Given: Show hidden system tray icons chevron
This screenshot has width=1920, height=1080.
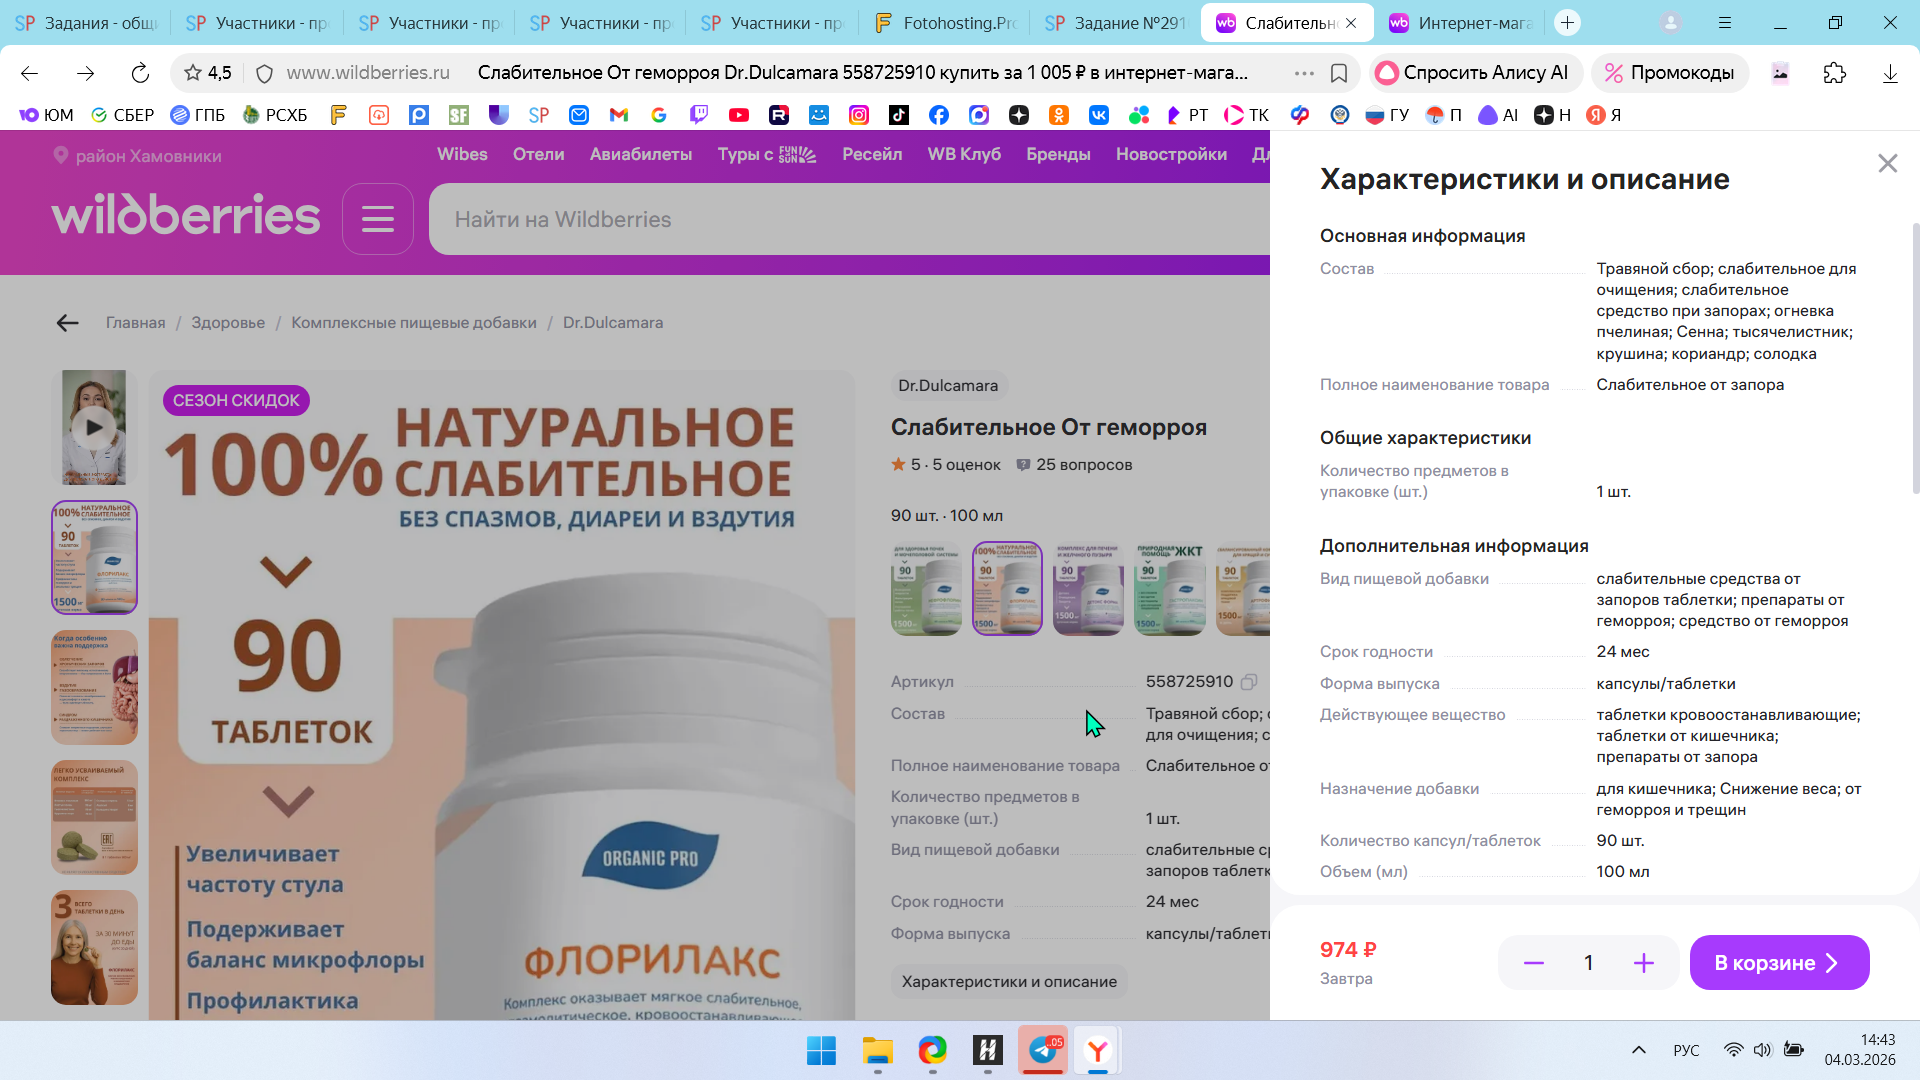Looking at the screenshot, I should click(x=1638, y=1050).
